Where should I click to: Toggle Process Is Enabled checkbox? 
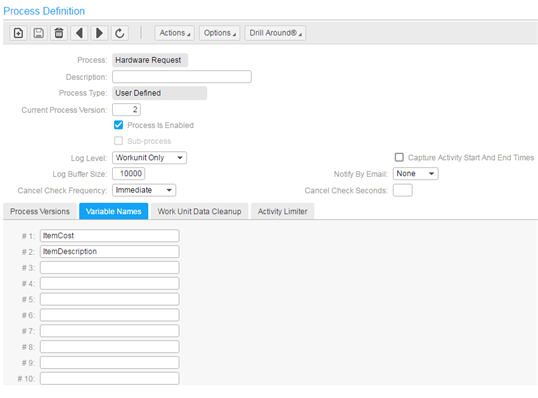[118, 125]
